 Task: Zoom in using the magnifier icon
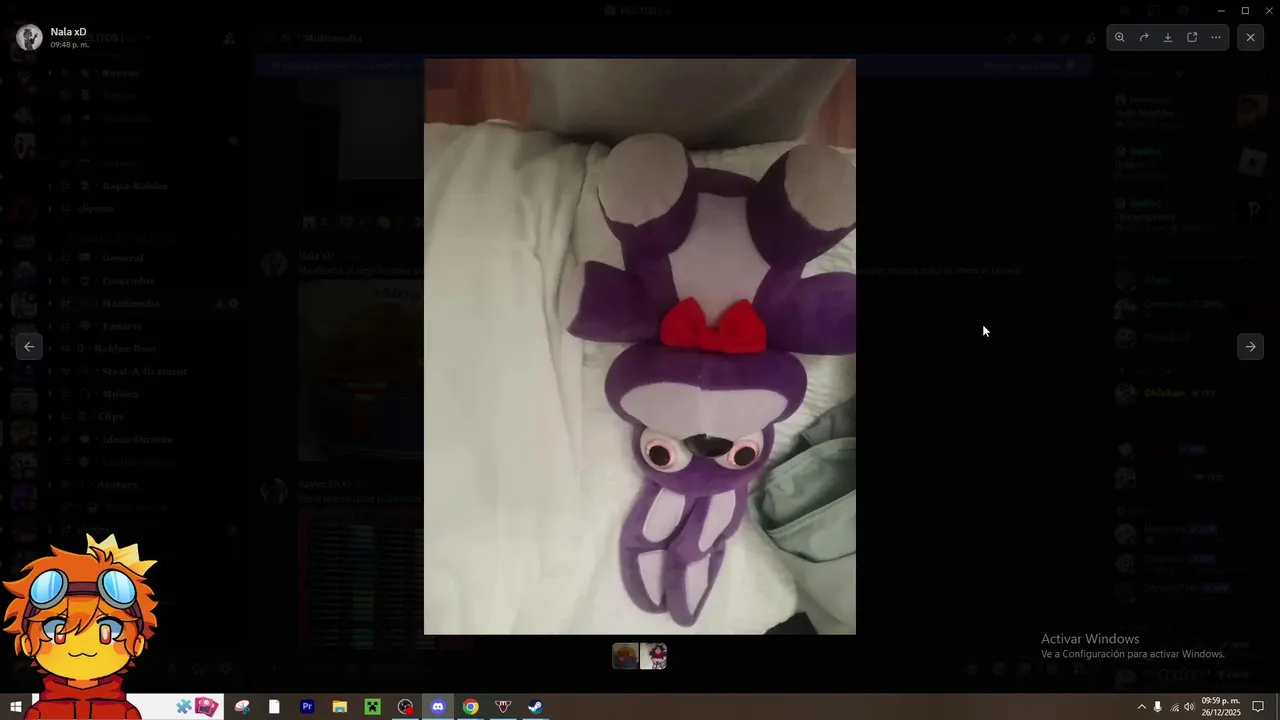coord(1120,38)
